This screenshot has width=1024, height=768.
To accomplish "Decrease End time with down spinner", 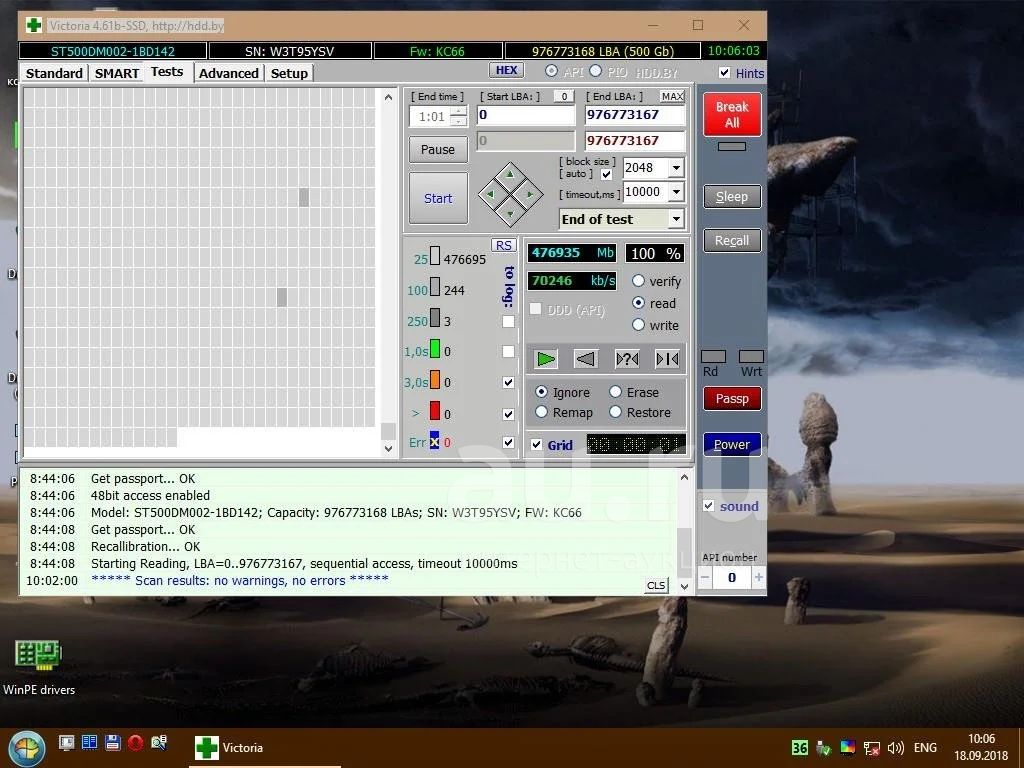I will pyautogui.click(x=459, y=121).
